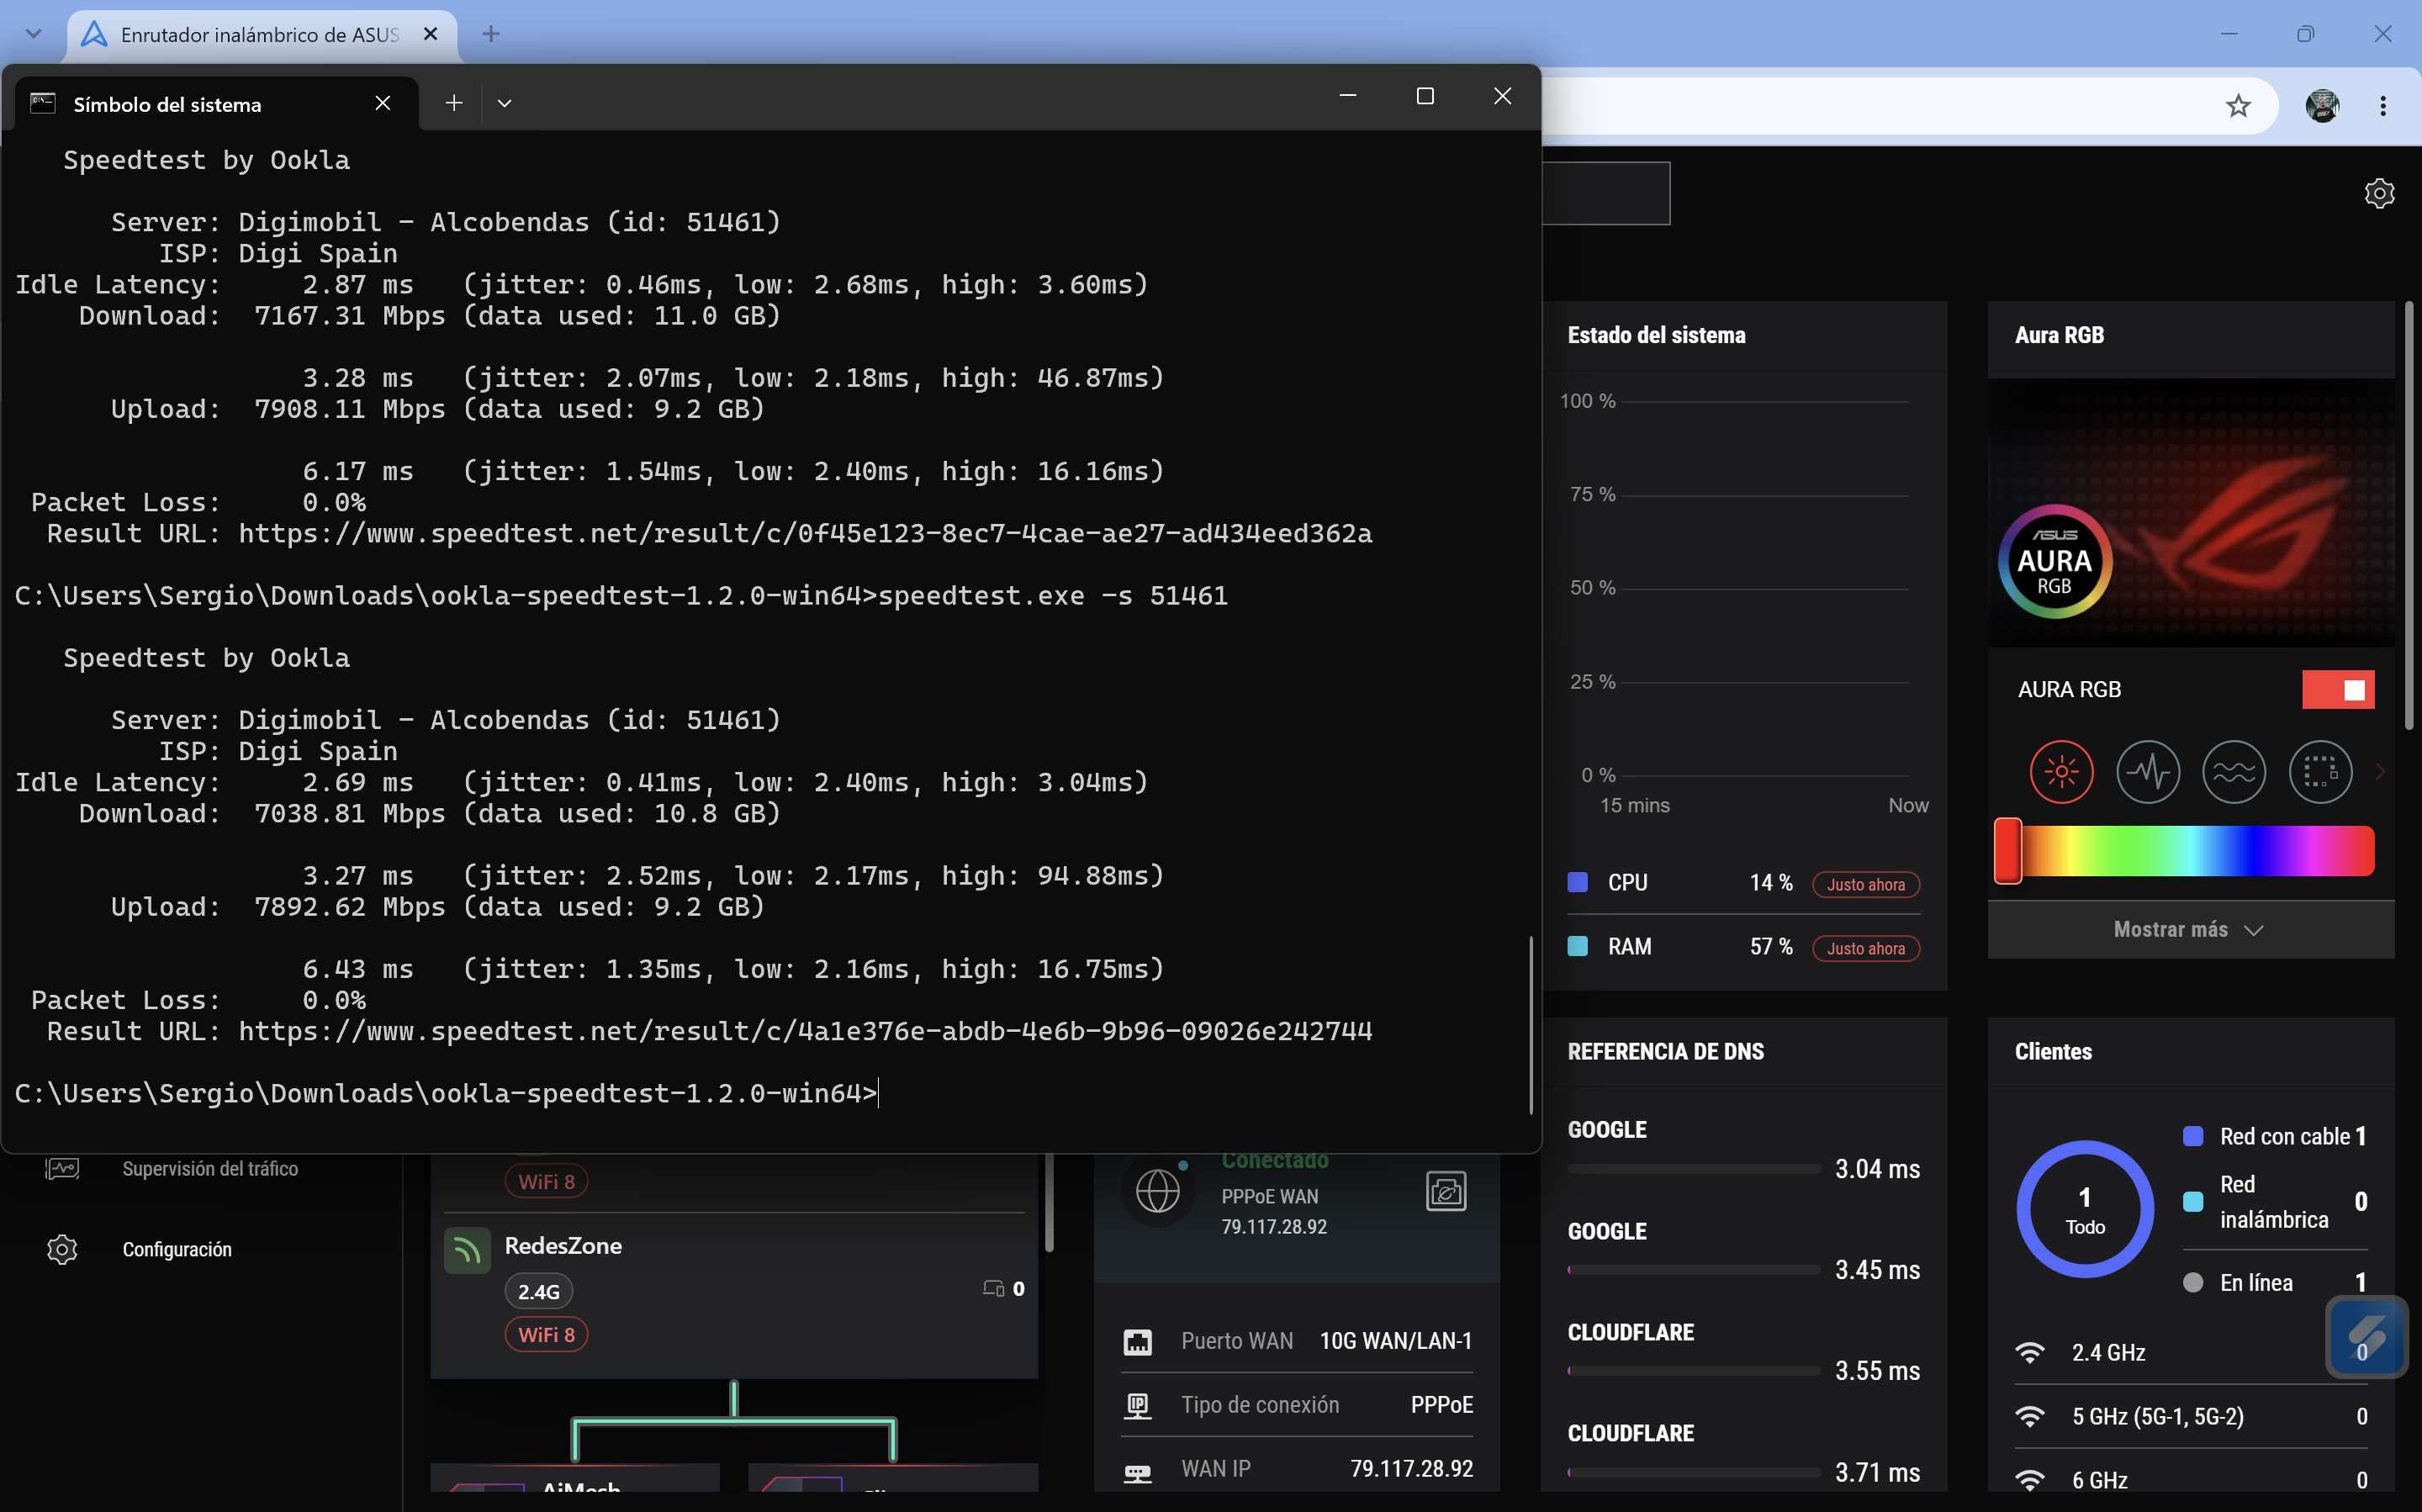The image size is (2422, 1512).
Task: Open Supervisión del tráfico monitor icon
Action: (62, 1168)
